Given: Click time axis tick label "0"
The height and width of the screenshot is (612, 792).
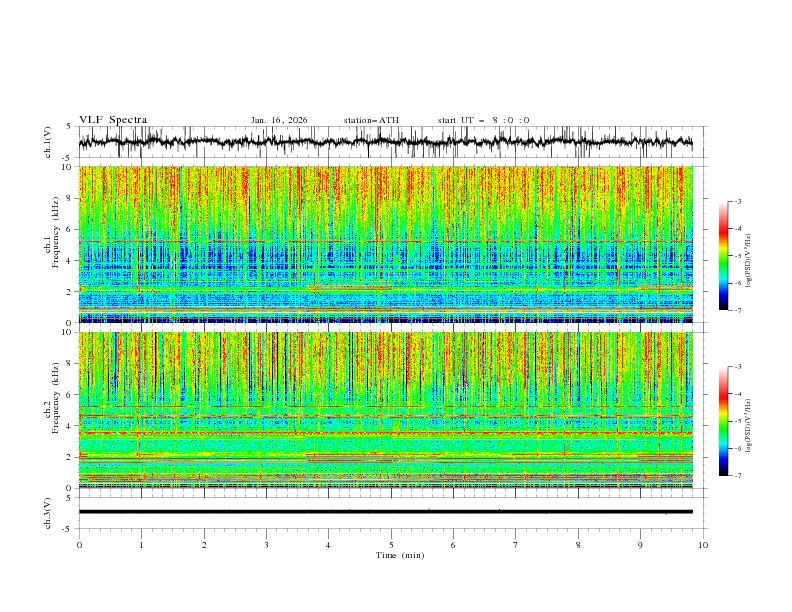Looking at the screenshot, I should pos(79,545).
